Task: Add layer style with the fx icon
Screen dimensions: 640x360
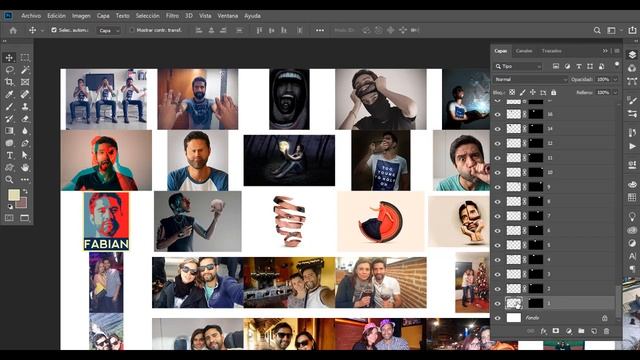Action: (543, 331)
